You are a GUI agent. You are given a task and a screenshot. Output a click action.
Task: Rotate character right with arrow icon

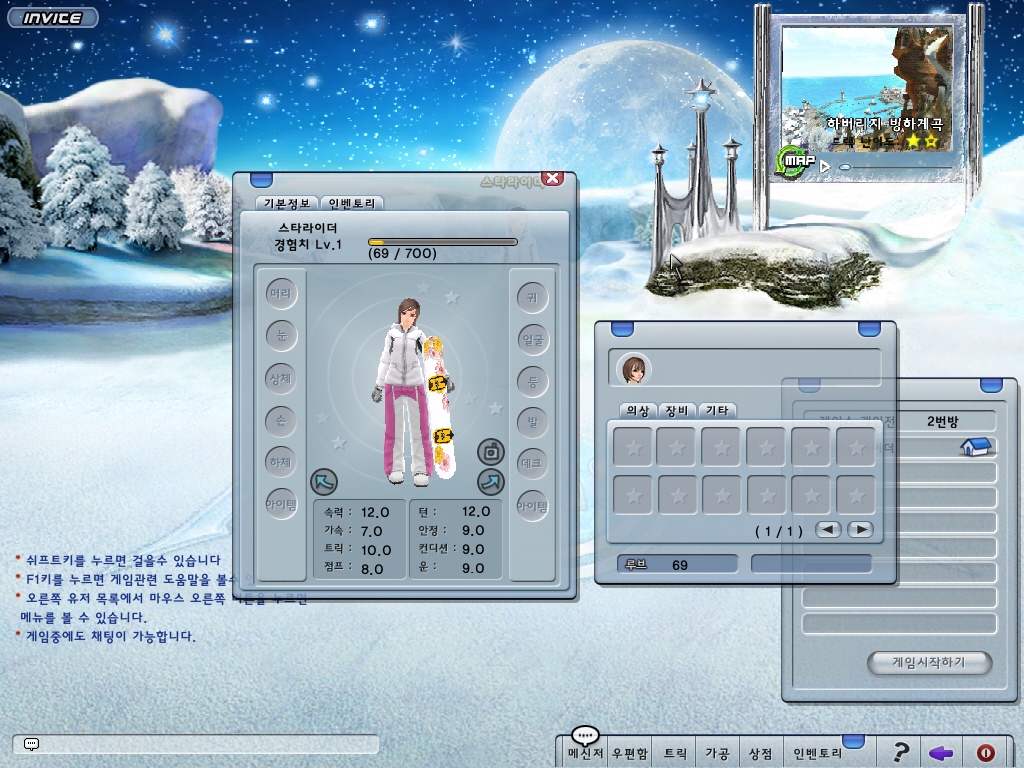point(491,482)
